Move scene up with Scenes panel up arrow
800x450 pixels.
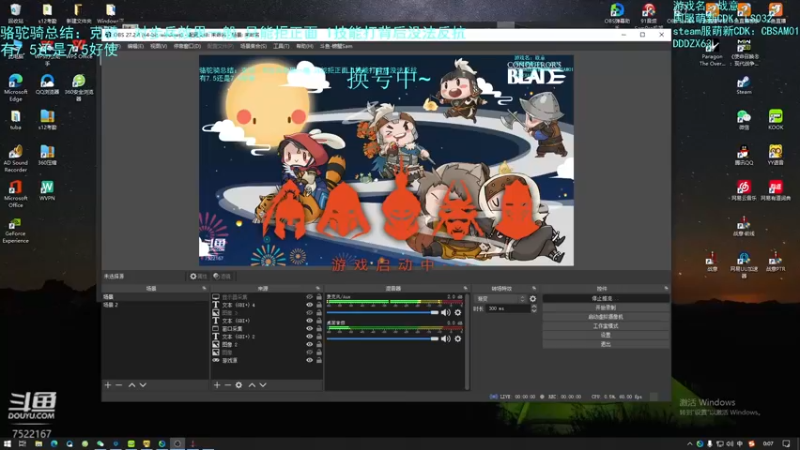point(132,385)
